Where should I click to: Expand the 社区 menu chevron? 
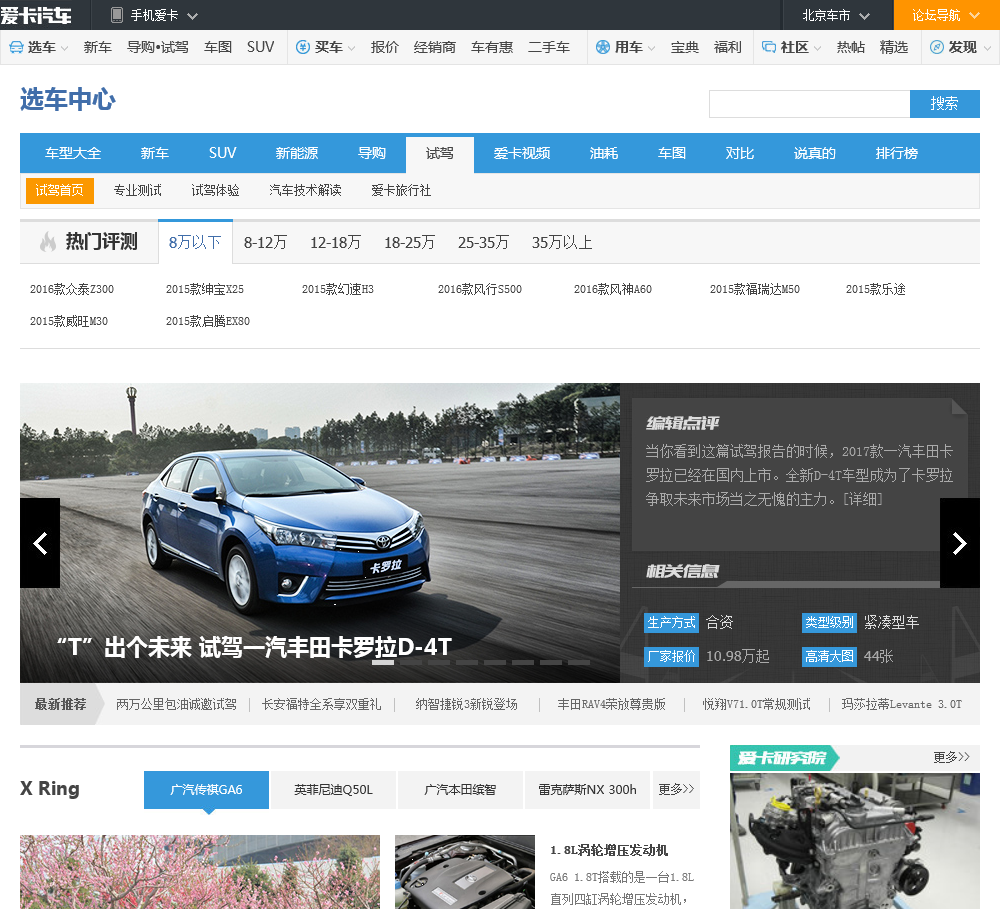point(818,48)
